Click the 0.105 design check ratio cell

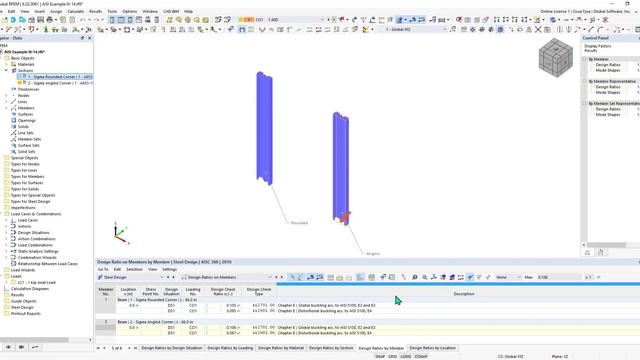point(231,305)
